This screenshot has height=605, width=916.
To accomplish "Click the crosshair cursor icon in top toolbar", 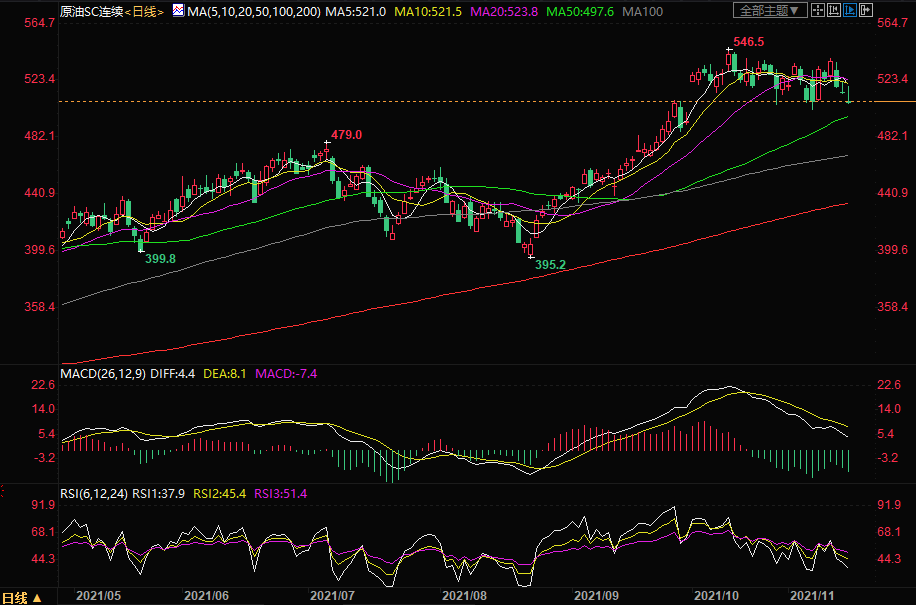I will point(818,11).
